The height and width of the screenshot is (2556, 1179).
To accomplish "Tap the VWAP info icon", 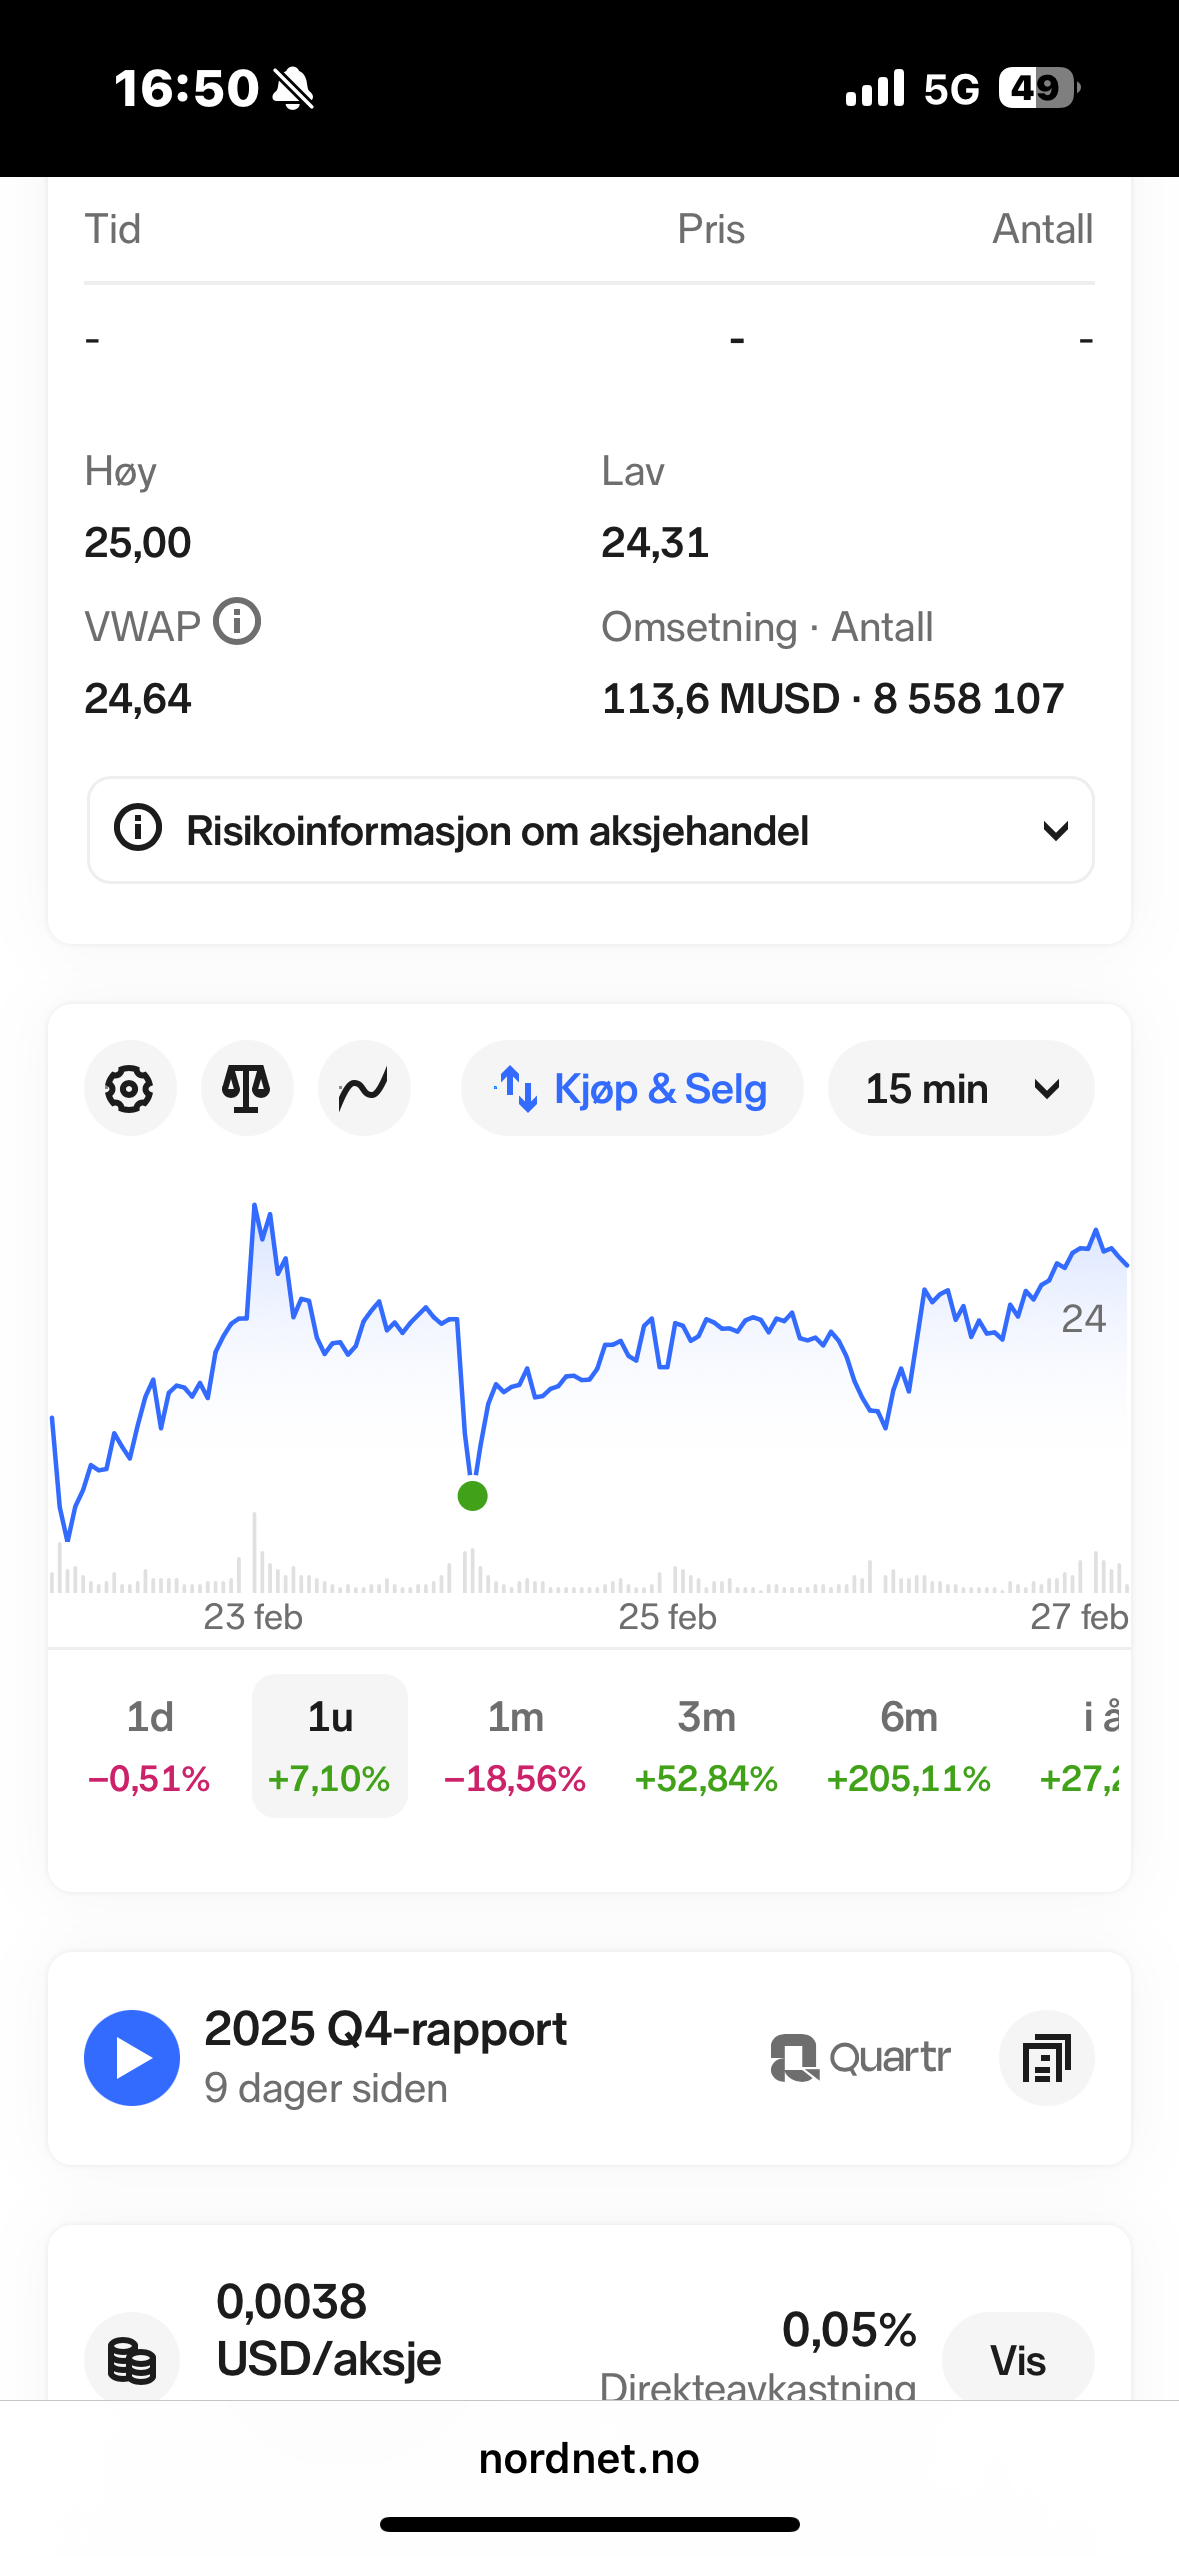I will coord(238,622).
